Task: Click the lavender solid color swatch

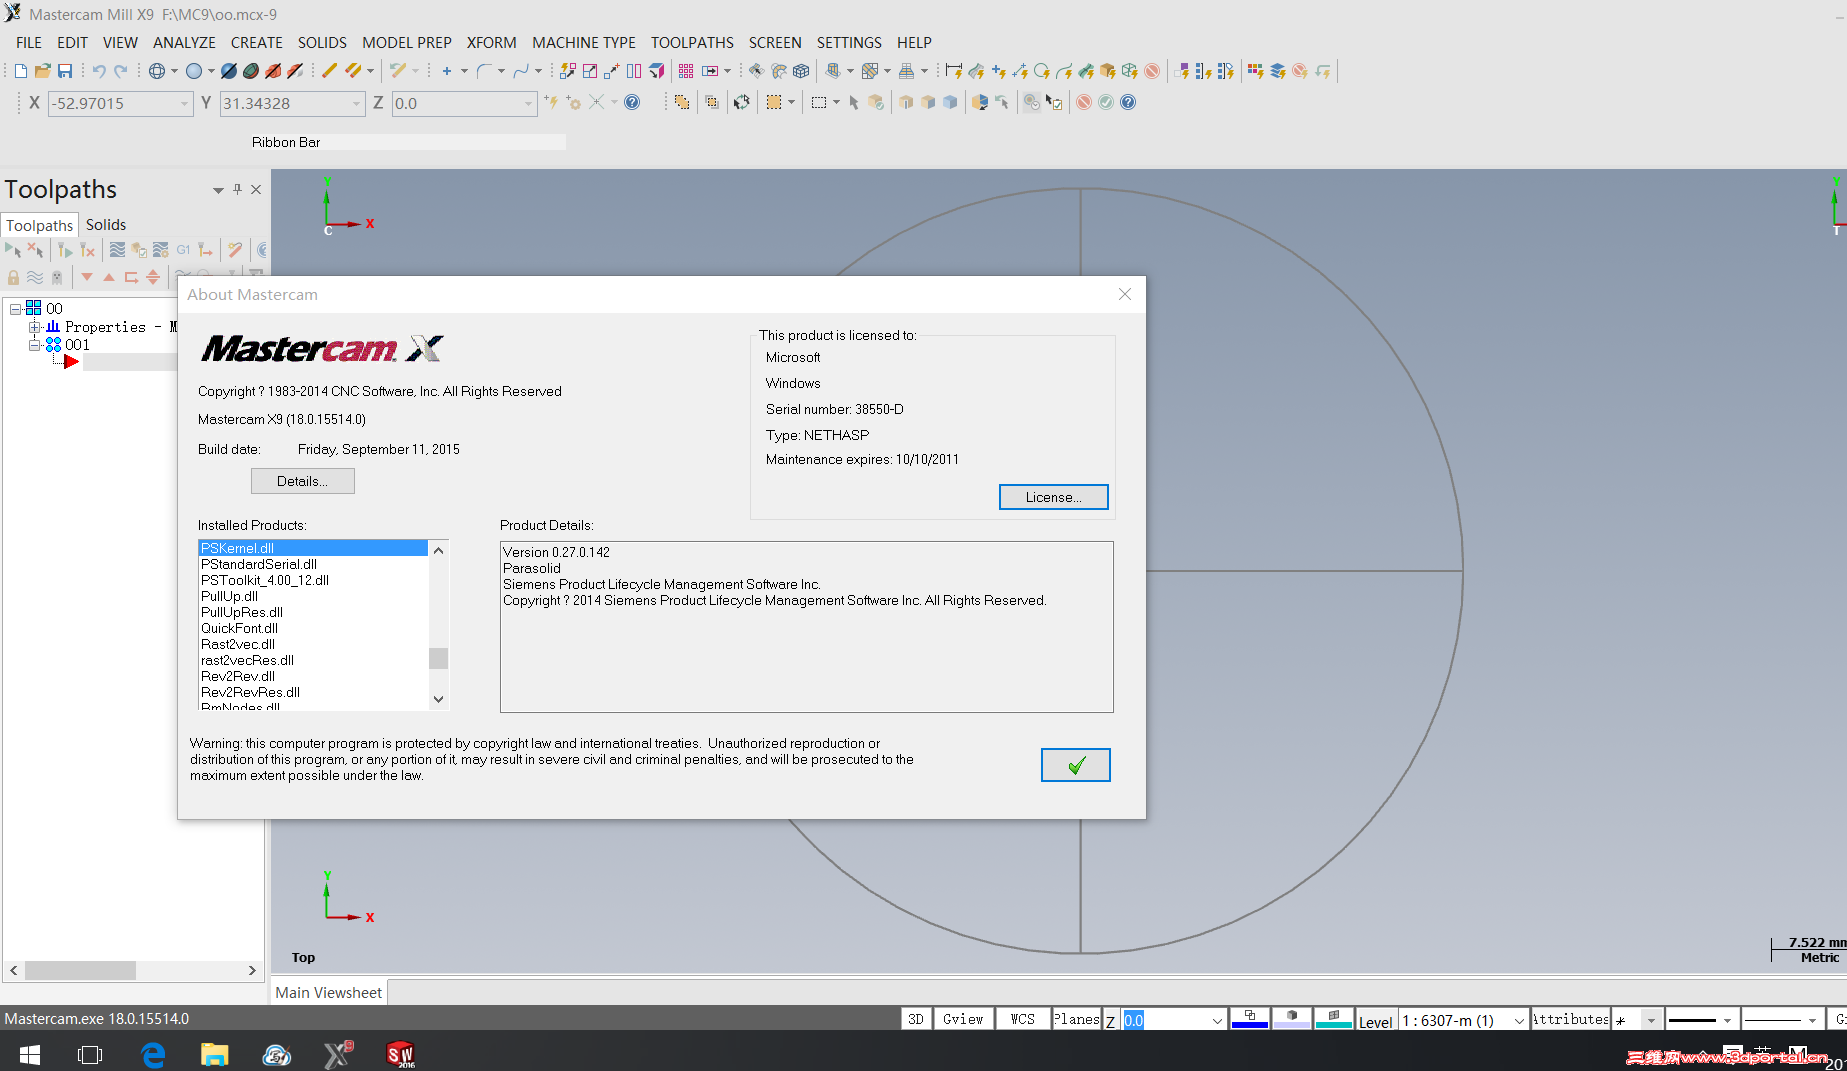Action: [1291, 1019]
